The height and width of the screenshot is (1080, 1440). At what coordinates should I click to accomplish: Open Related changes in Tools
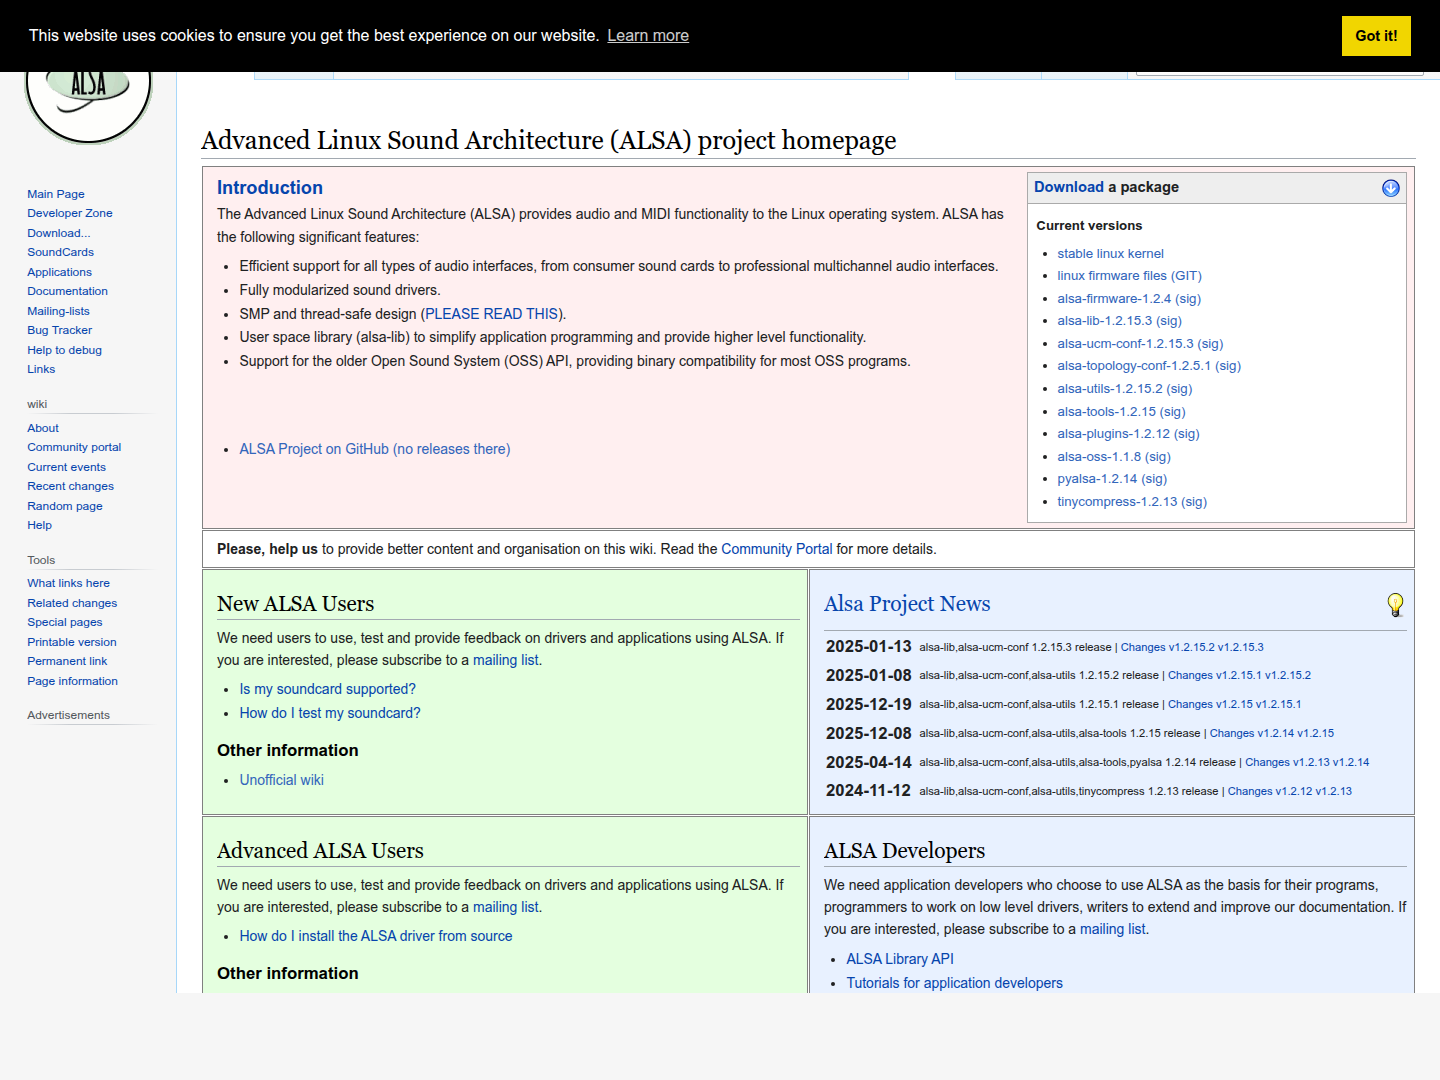[x=72, y=603]
